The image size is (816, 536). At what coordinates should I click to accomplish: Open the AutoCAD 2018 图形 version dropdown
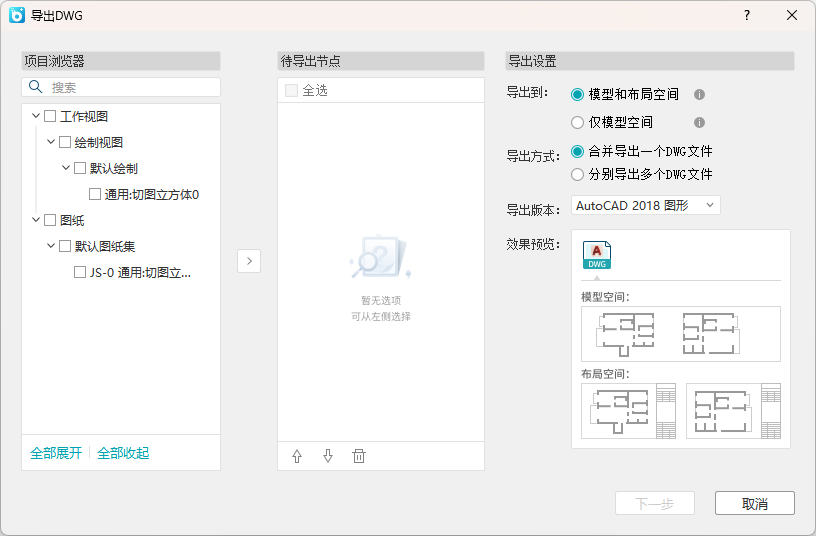645,205
